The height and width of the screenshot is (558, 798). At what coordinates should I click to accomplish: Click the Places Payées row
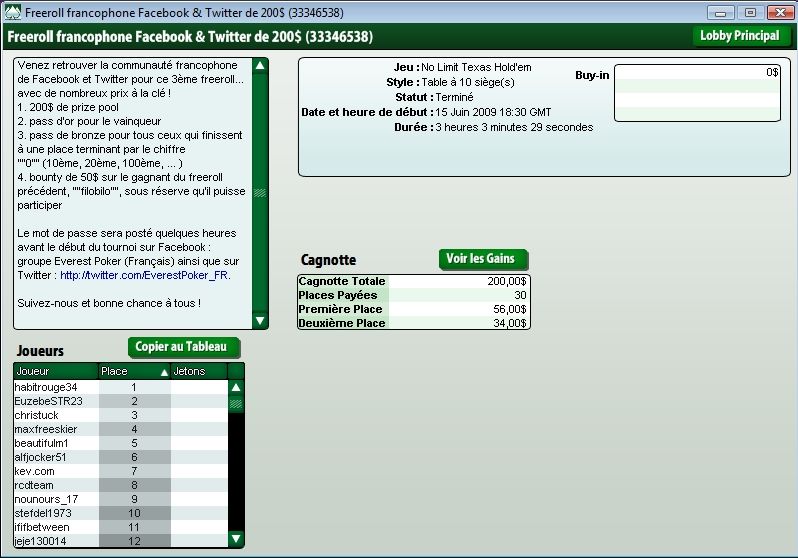pyautogui.click(x=414, y=295)
